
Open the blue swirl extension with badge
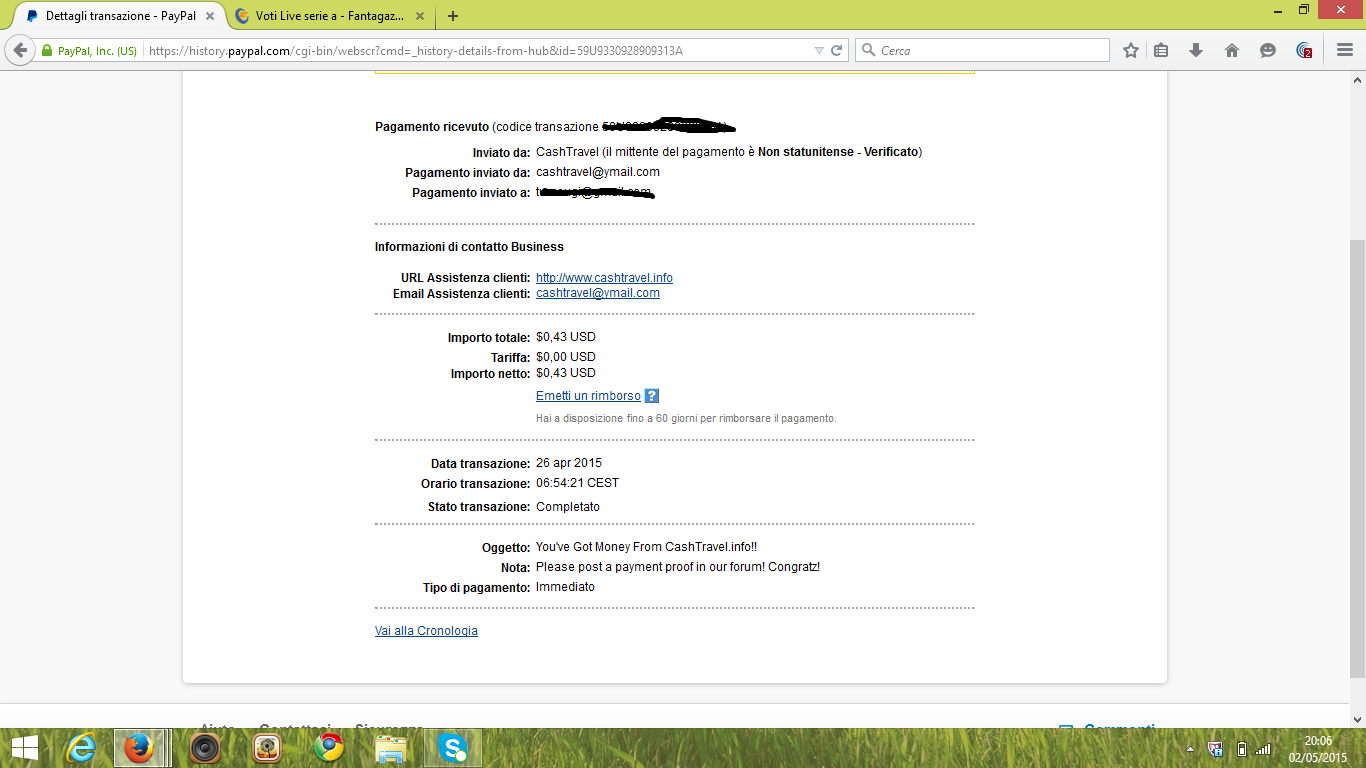[x=1304, y=50]
